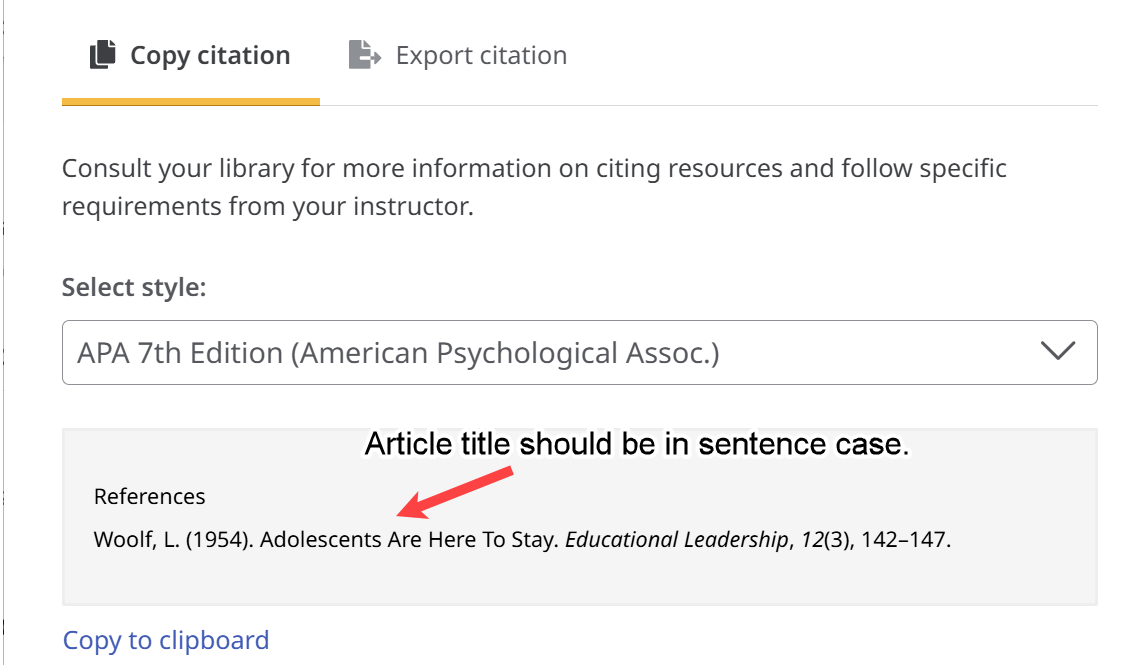The width and height of the screenshot is (1122, 665).
Task: Click the copy pages icon beside Copy citation
Action: click(x=100, y=55)
